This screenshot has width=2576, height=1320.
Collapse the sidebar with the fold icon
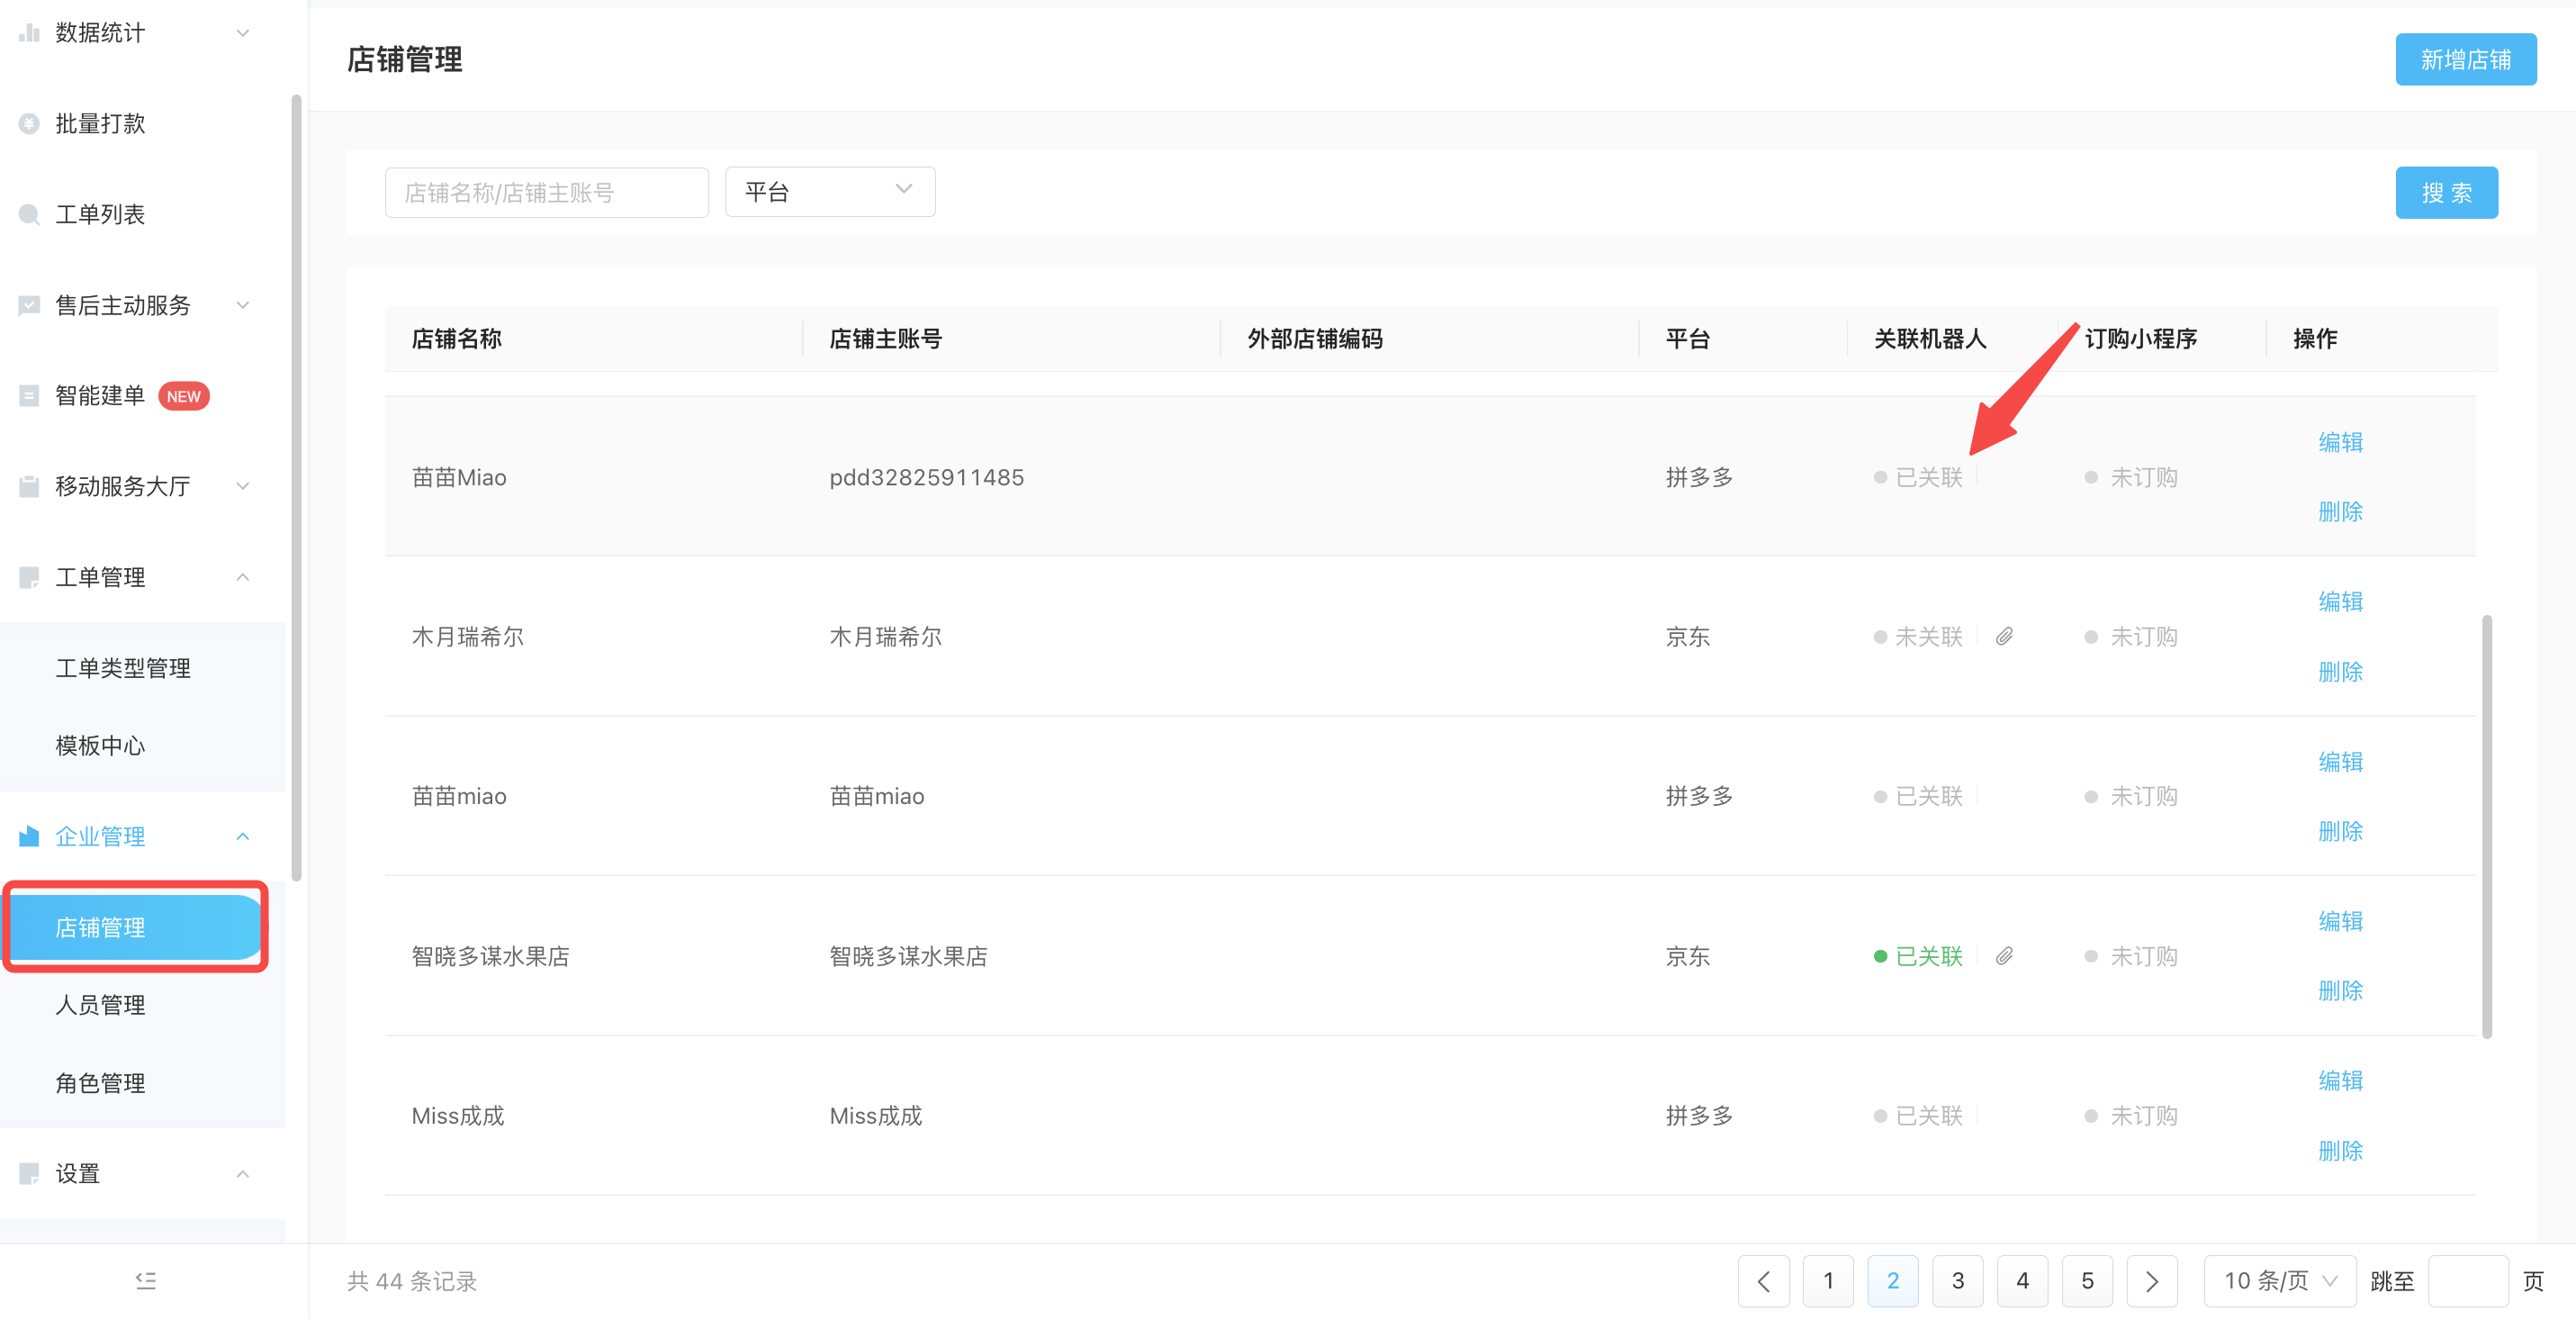point(146,1281)
